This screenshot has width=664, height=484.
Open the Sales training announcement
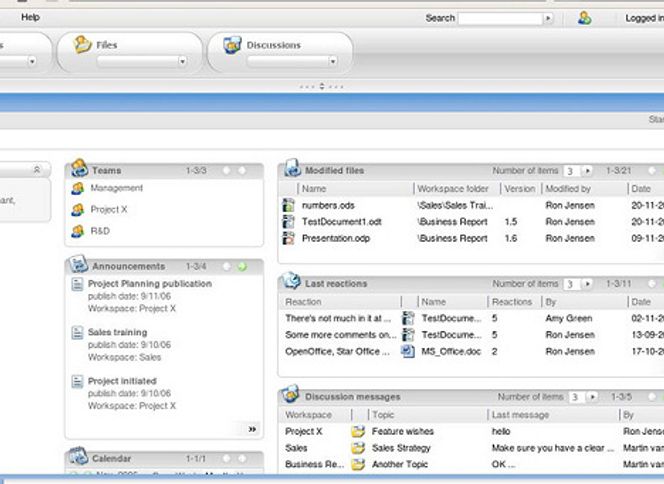[x=118, y=332]
